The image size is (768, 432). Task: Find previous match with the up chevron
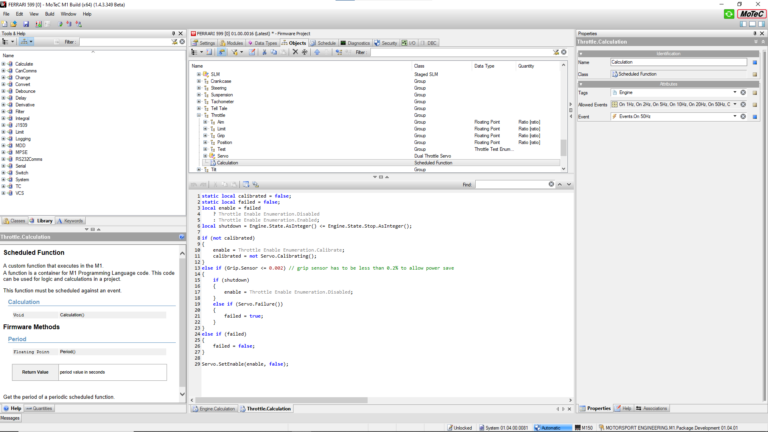coord(560,184)
